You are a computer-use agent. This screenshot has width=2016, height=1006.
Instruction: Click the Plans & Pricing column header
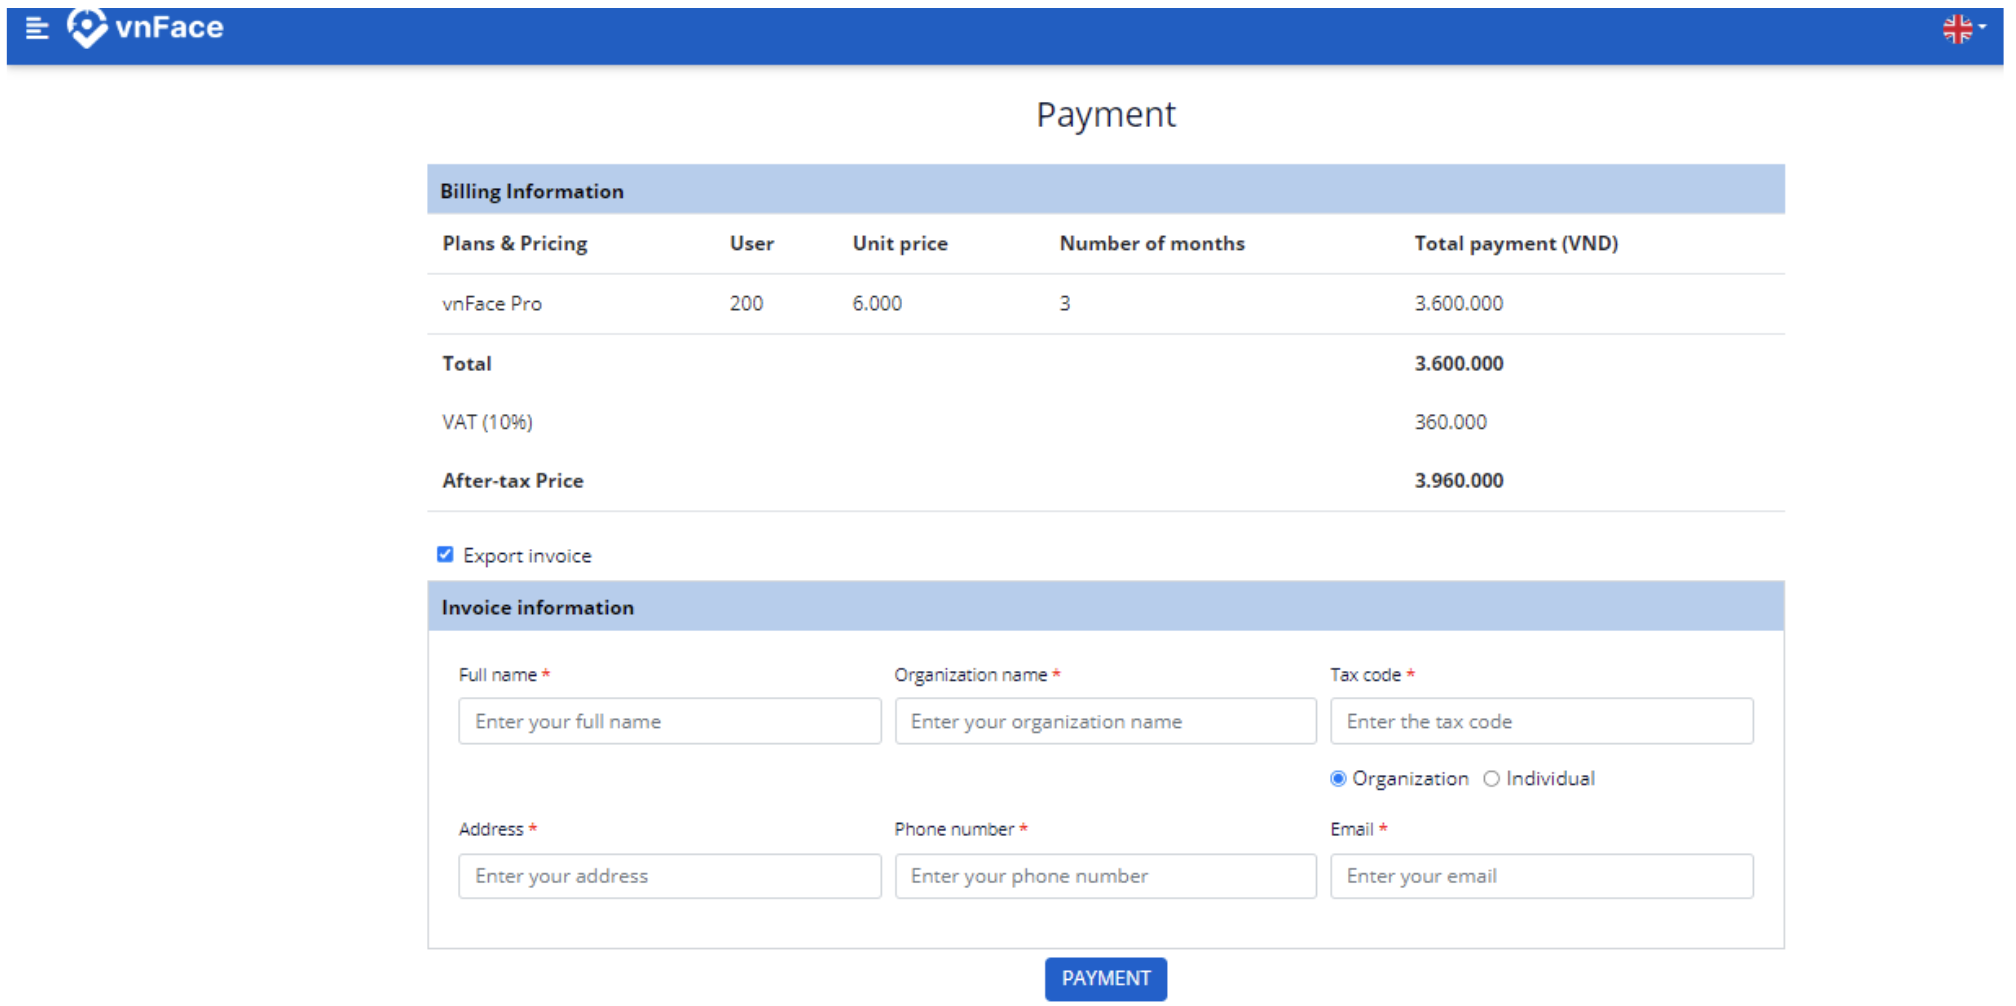[x=515, y=244]
